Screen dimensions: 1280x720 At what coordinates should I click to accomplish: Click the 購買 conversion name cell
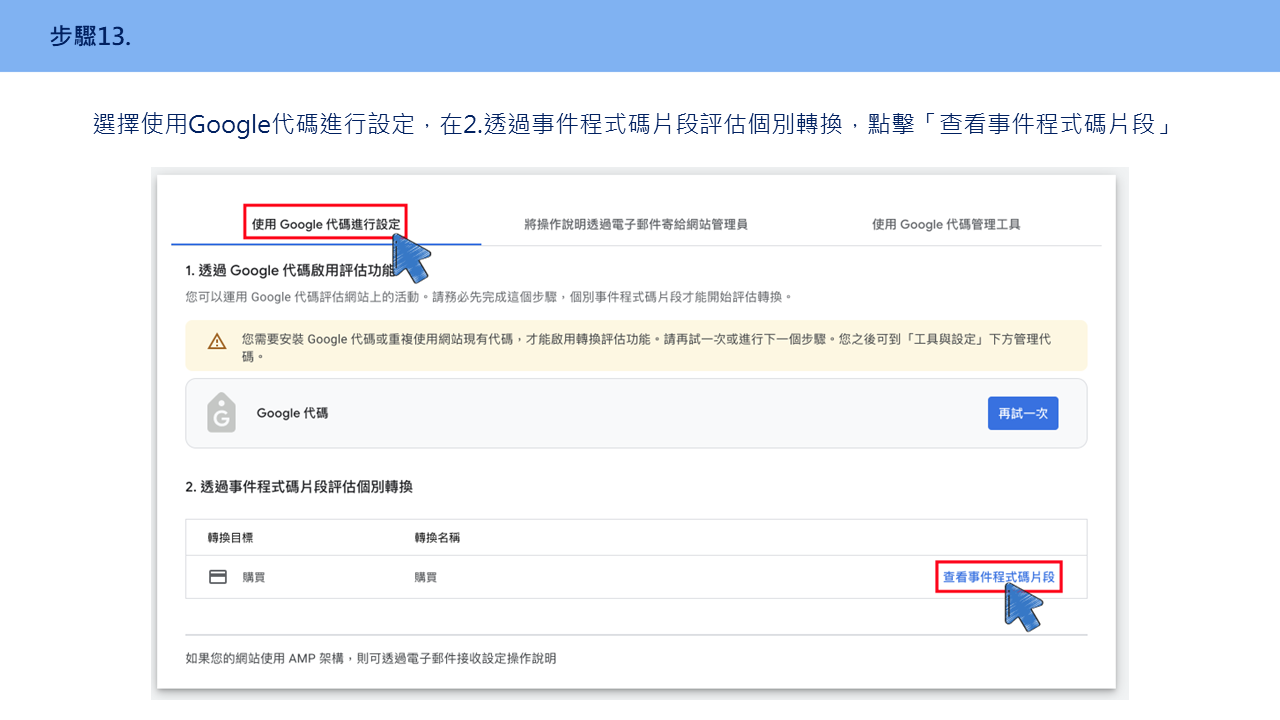pos(425,578)
